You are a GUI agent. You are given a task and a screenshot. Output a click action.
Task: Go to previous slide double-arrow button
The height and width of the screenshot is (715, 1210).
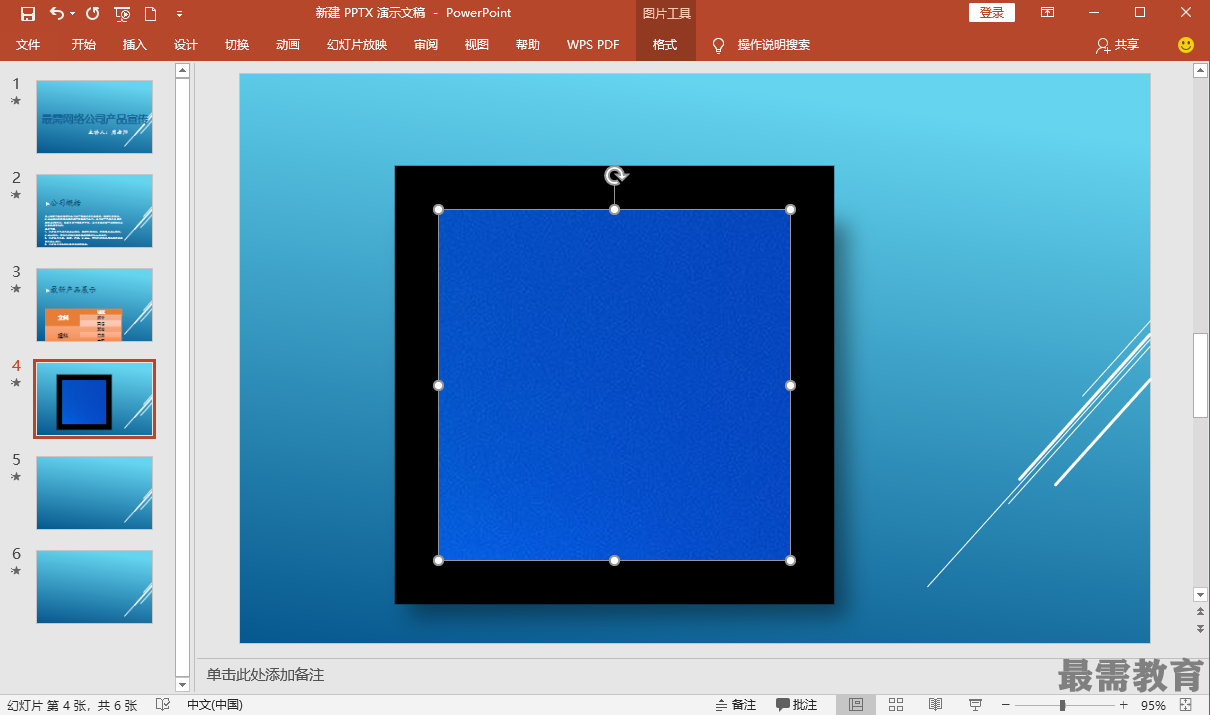pos(1200,611)
